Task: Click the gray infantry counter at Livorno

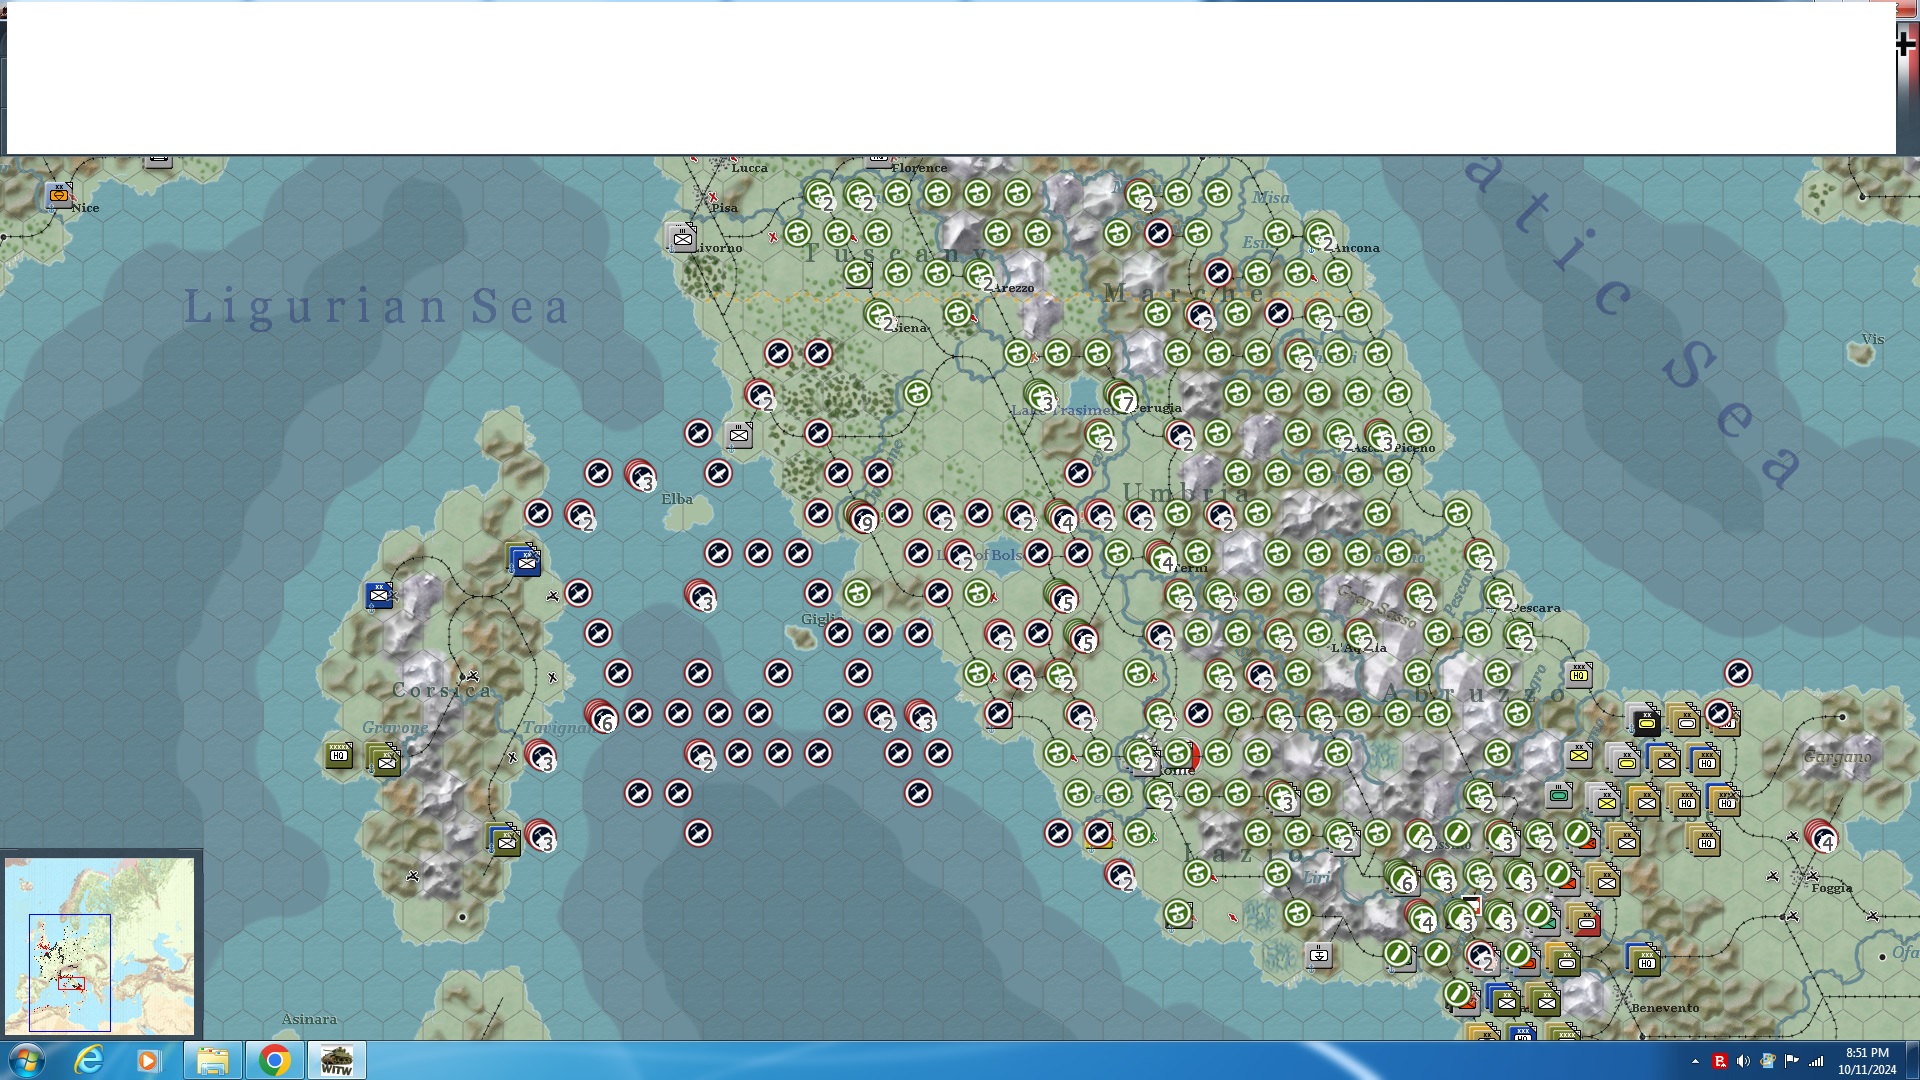Action: point(683,238)
